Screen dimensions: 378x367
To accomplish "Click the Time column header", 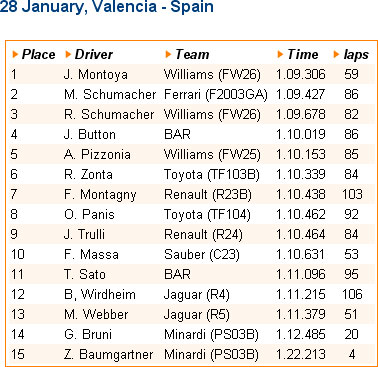I will point(303,54).
